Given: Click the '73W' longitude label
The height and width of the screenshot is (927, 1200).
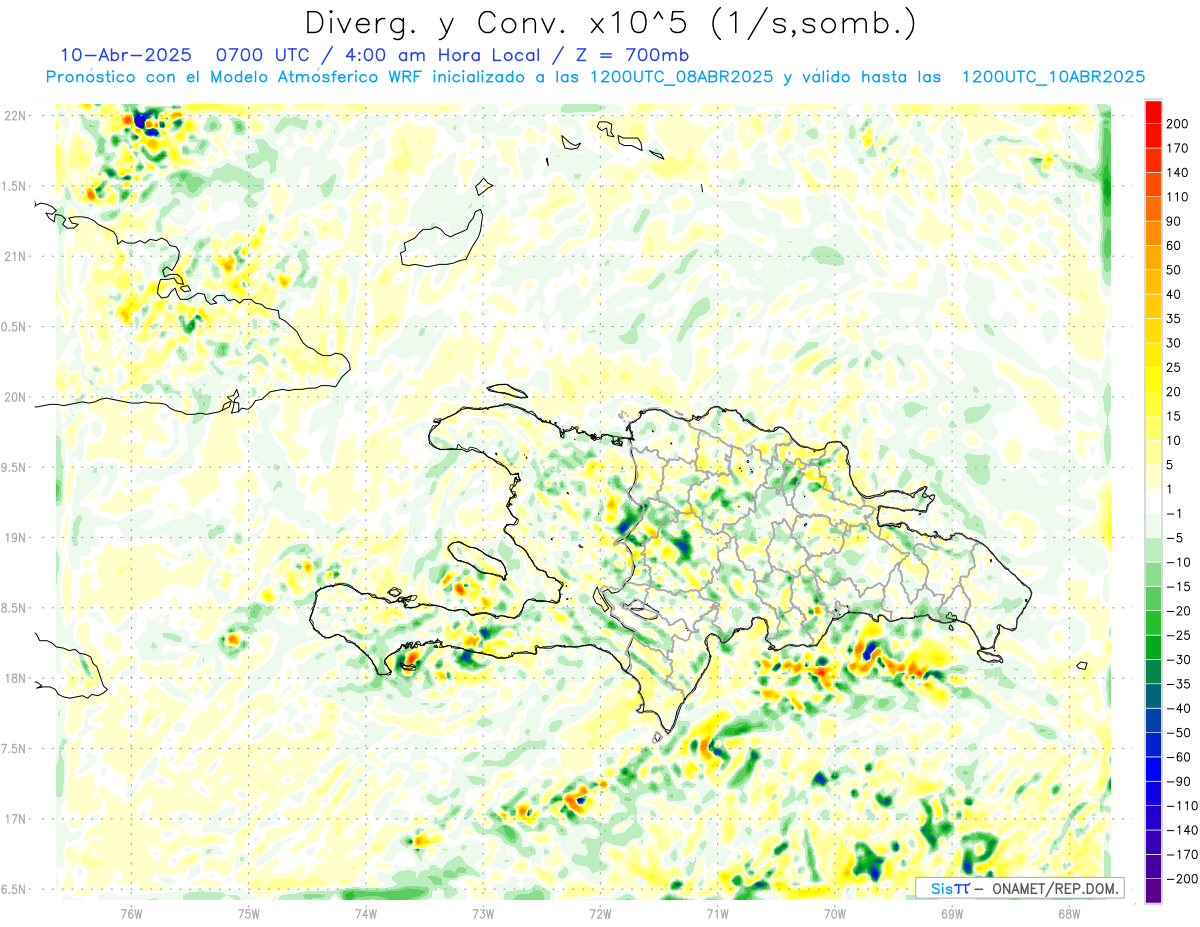Looking at the screenshot, I should (482, 912).
